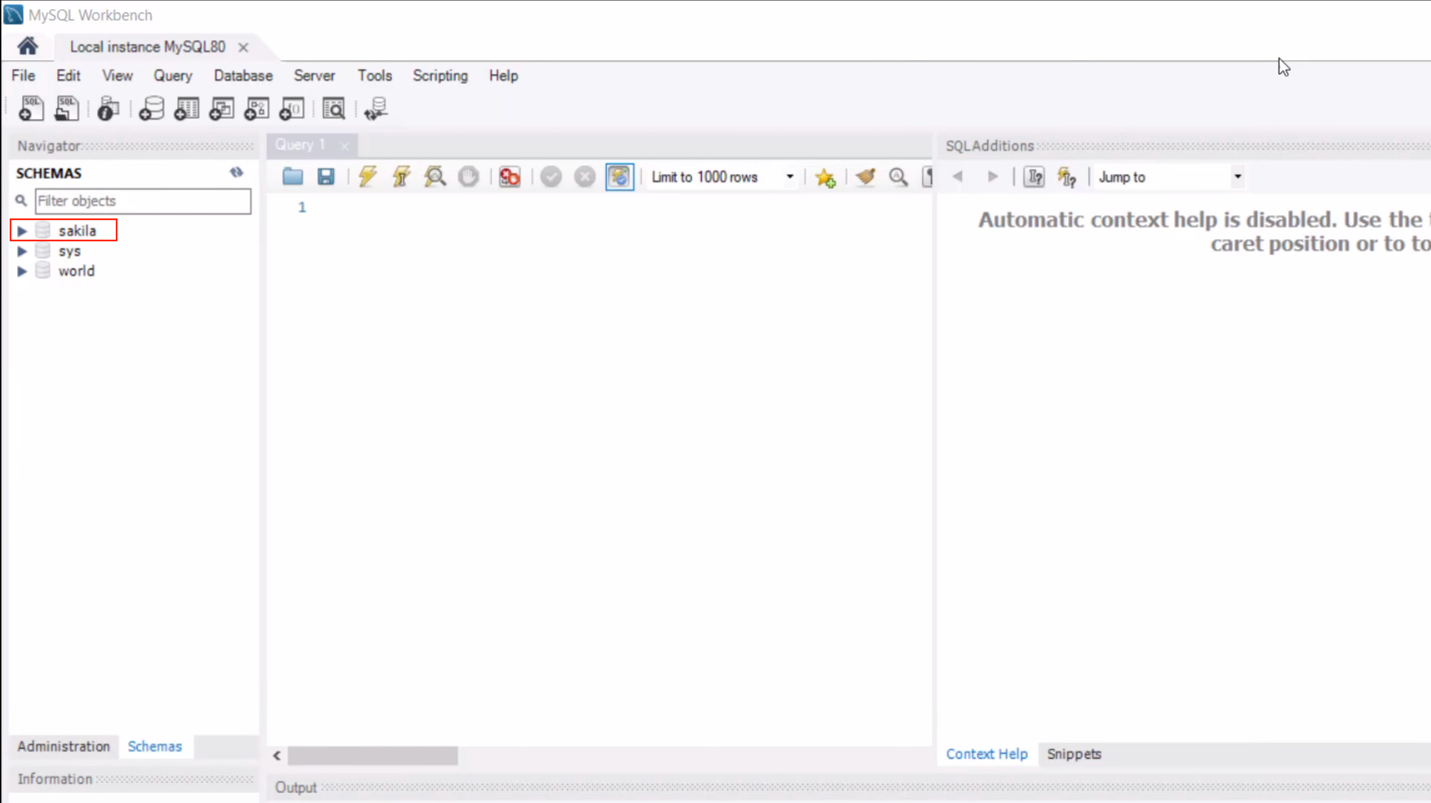
Task: Create a new view icon
Action: (x=221, y=108)
